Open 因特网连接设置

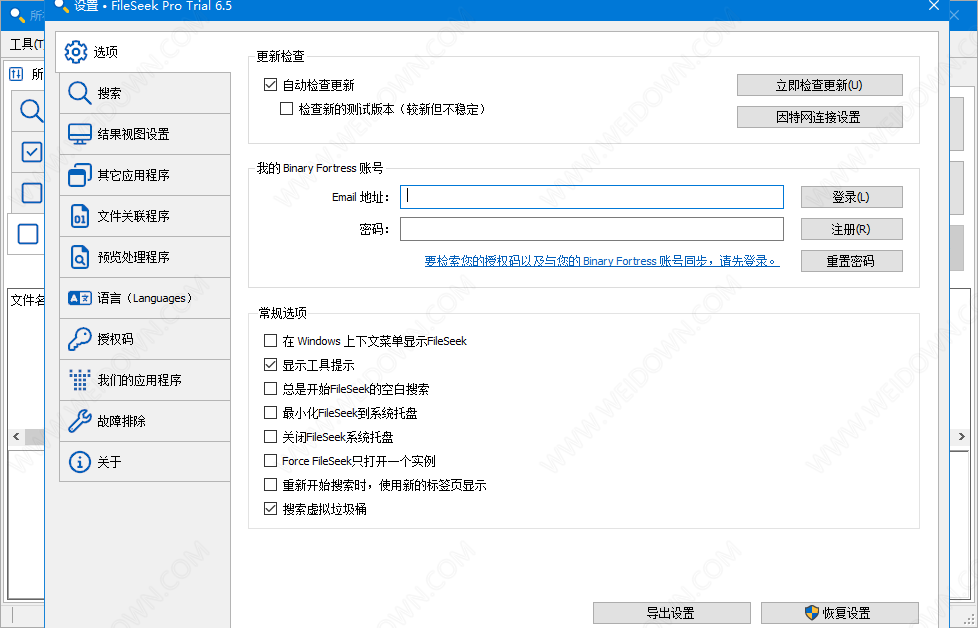point(820,117)
